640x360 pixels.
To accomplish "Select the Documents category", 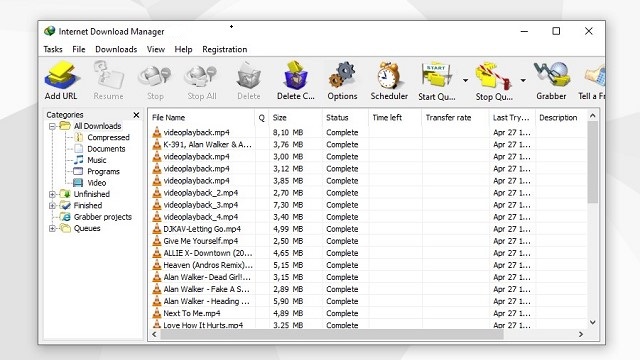I will pyautogui.click(x=106, y=149).
